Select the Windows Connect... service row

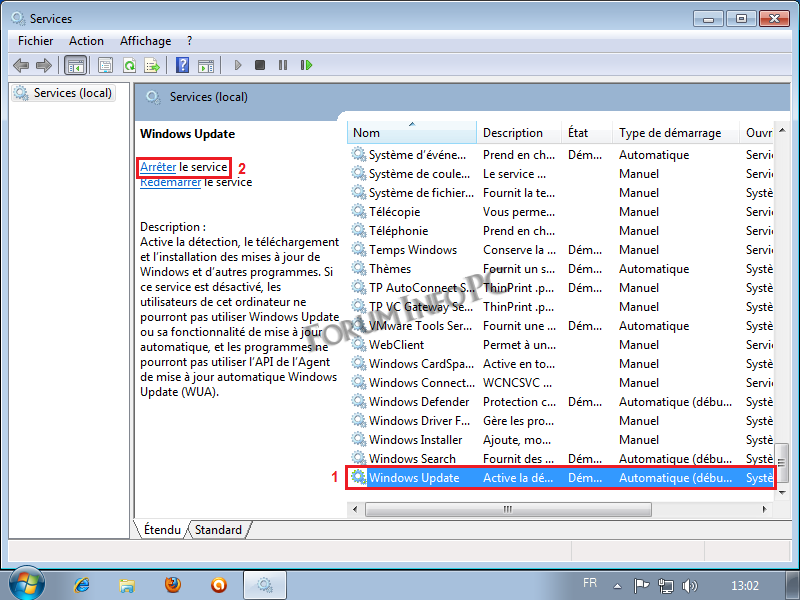click(x=561, y=383)
